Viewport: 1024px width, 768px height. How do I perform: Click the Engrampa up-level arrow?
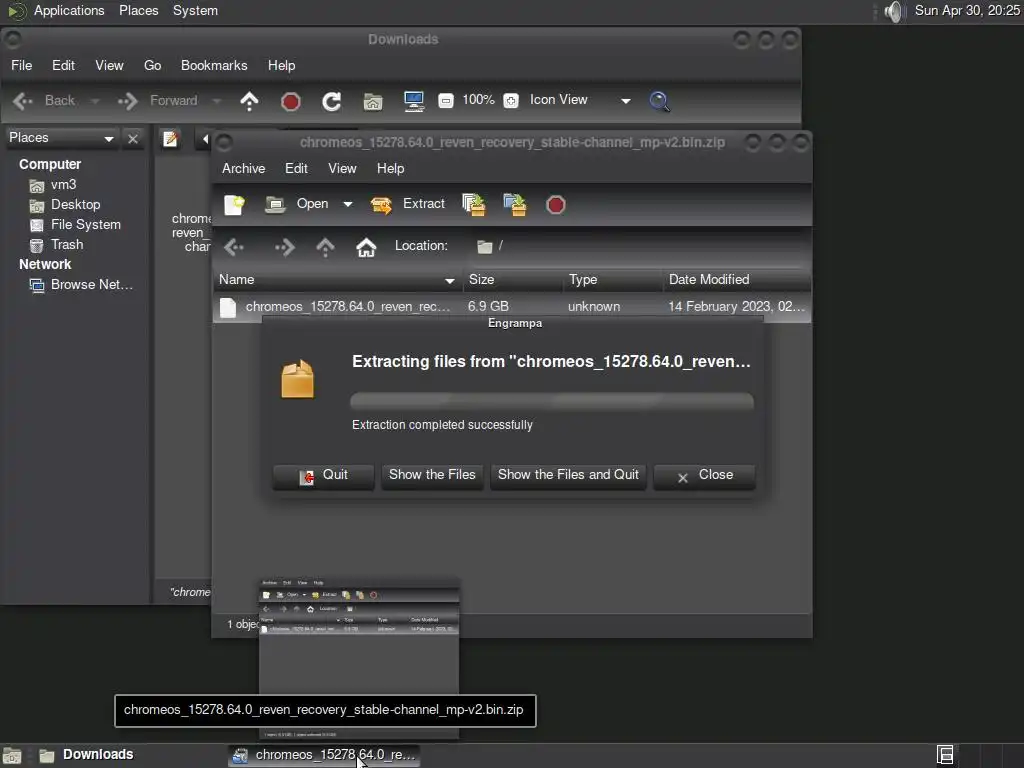(x=325, y=247)
